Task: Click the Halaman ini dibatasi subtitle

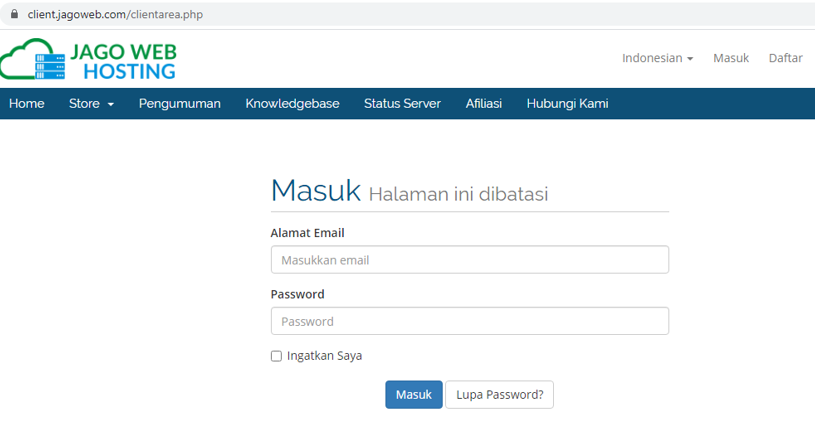Action: click(x=458, y=194)
